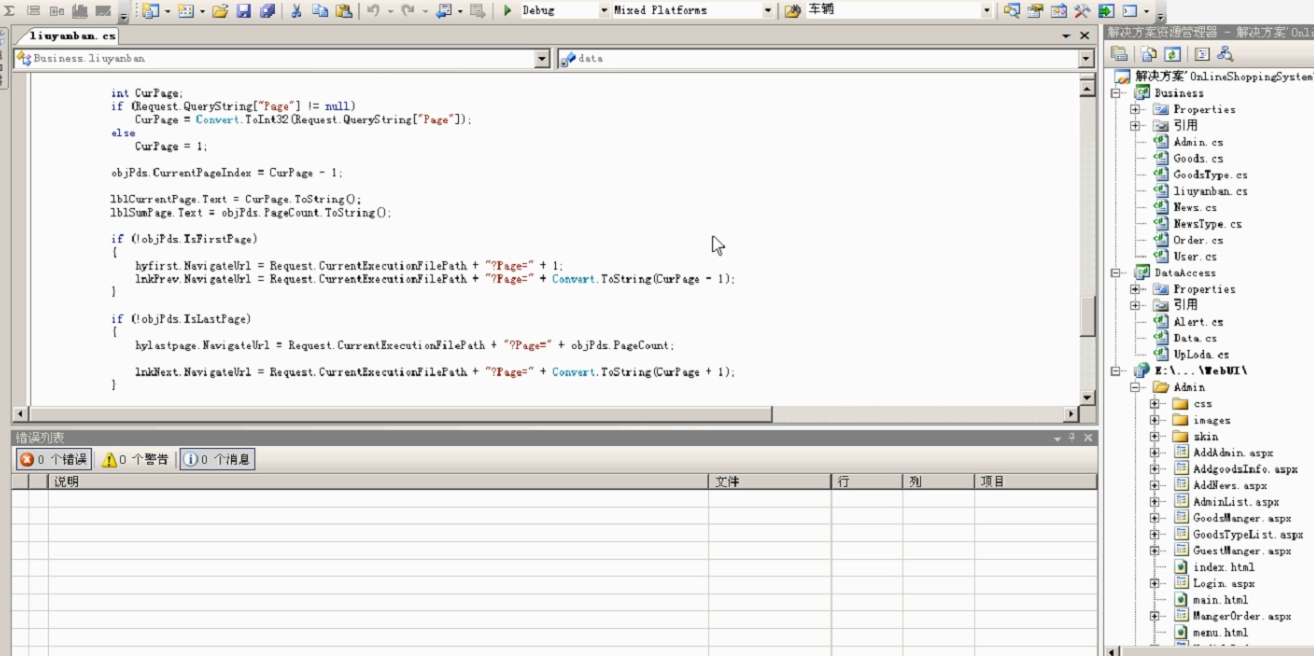Screen dimensions: 1314x656
Task: Select GoodsTypeList.aspx in Admin folder
Action: coord(1248,535)
